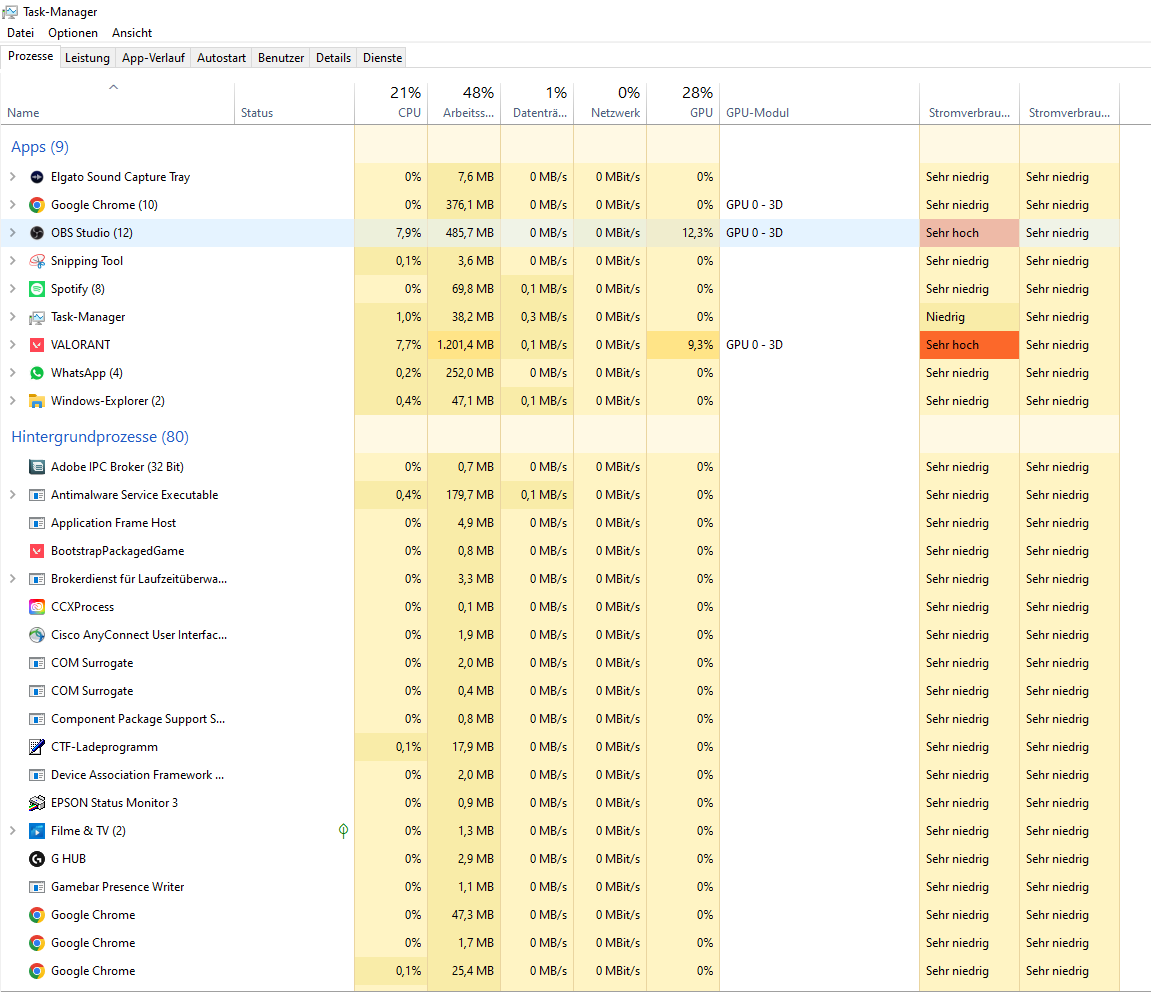Viewport: 1151px width, 995px height.
Task: Expand the Filme & TV (2) group
Action: click(x=12, y=831)
